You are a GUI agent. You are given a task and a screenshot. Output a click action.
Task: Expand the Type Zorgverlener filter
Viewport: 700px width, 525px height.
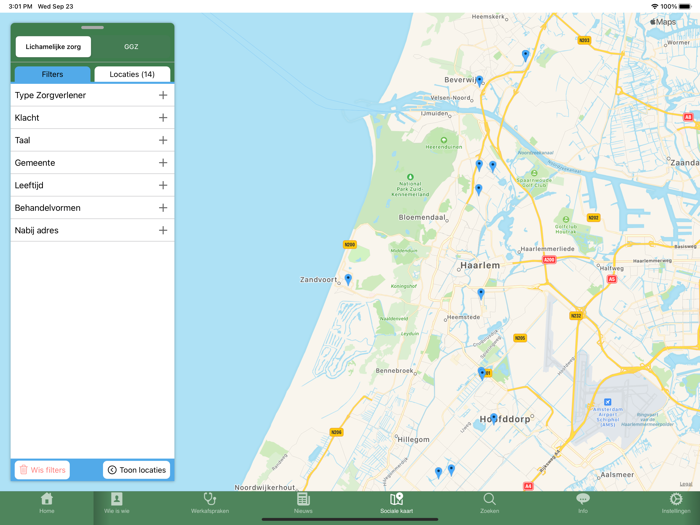92,95
